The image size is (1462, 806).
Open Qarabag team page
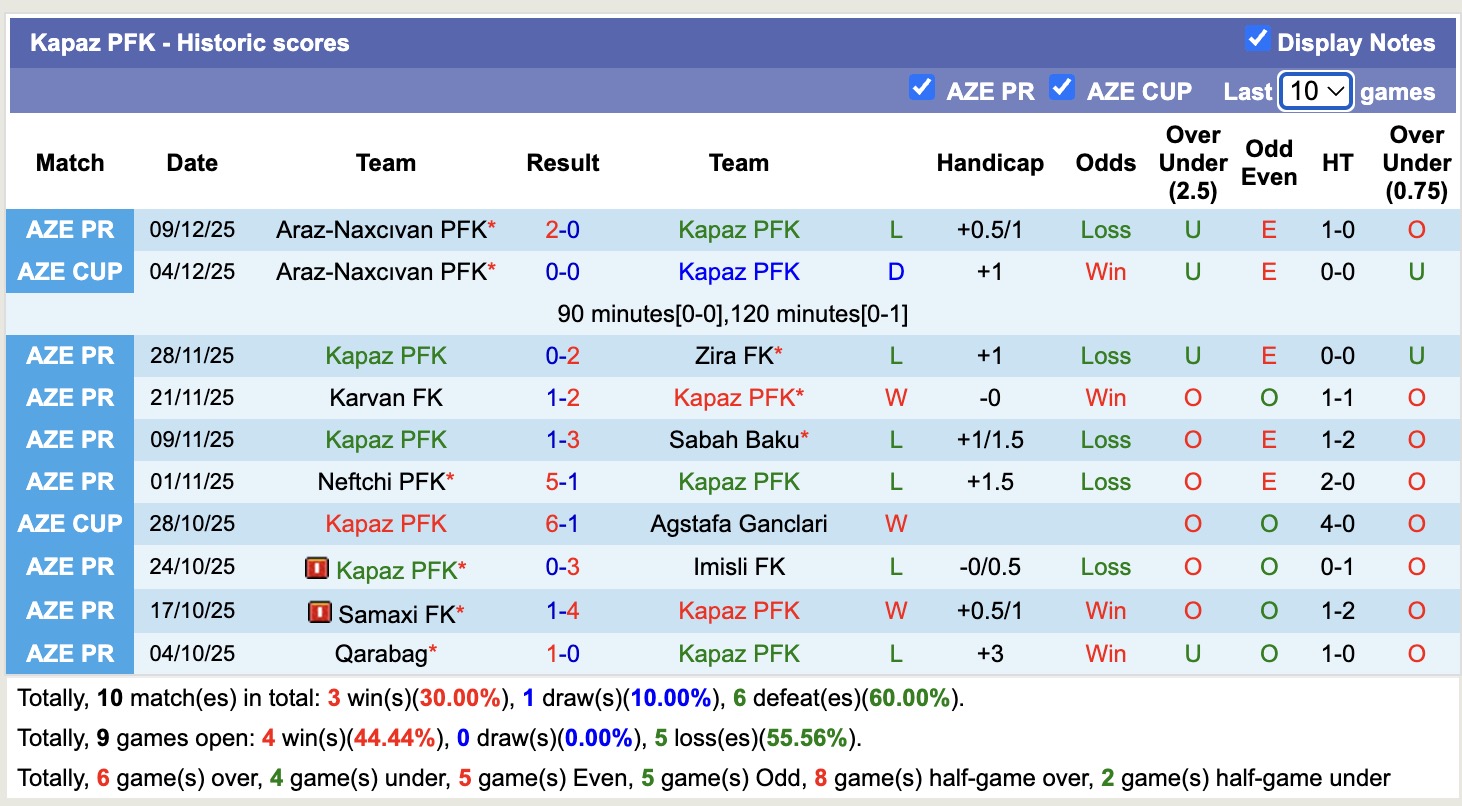[x=381, y=654]
